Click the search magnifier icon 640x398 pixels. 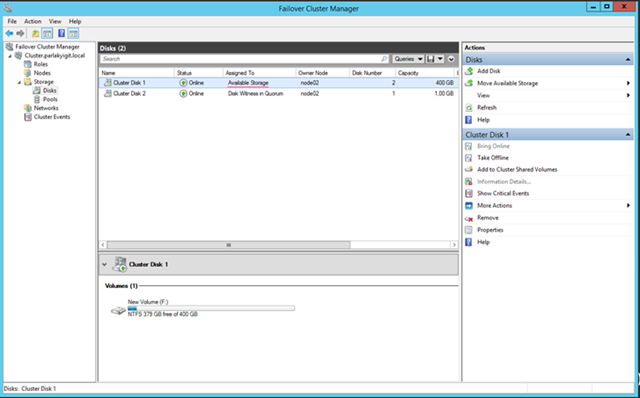[384, 59]
